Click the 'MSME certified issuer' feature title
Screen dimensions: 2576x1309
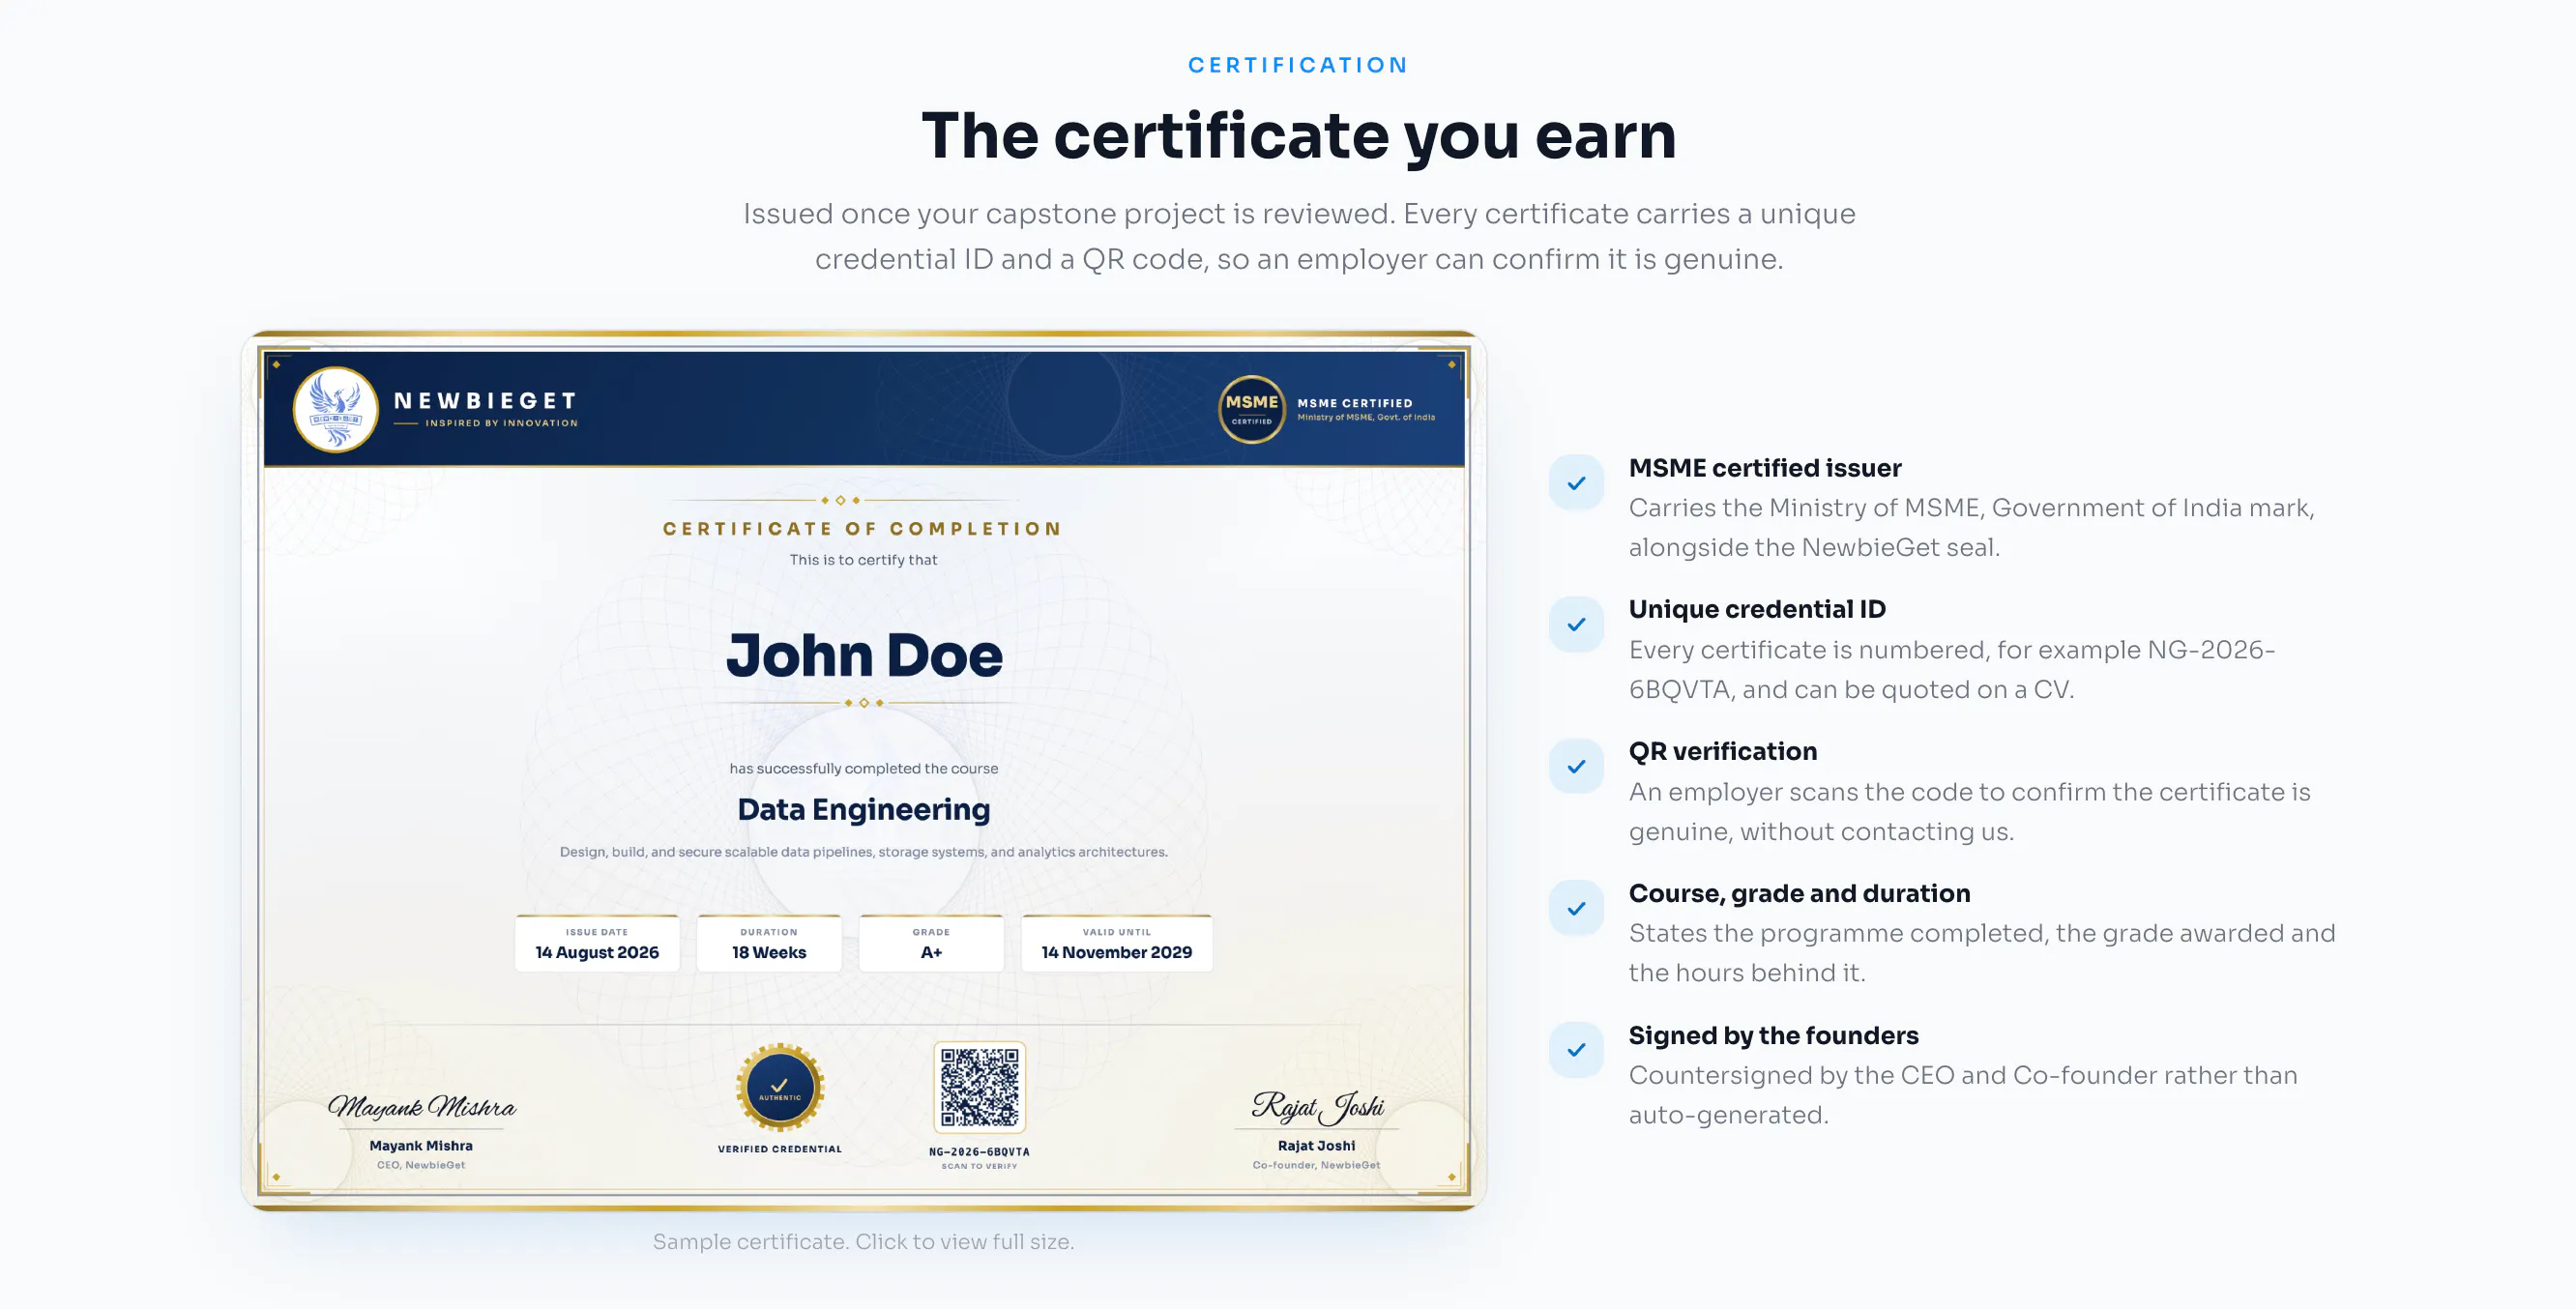pos(1765,468)
